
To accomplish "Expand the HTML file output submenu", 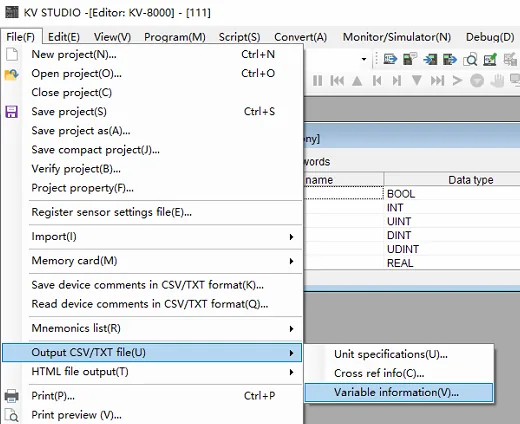I will (x=291, y=372).
